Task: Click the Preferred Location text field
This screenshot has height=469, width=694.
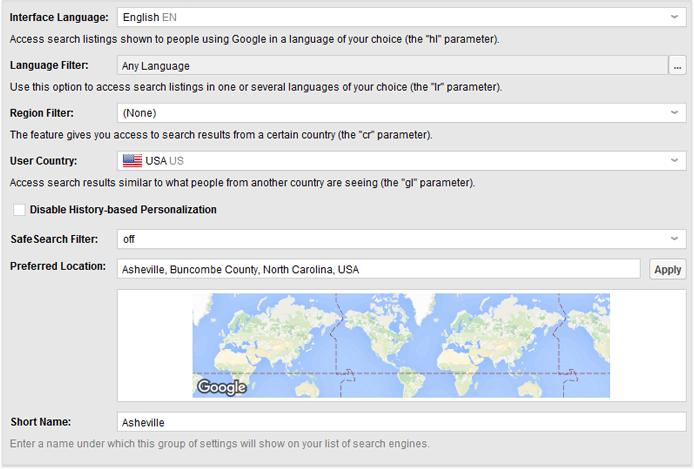Action: pyautogui.click(x=378, y=269)
